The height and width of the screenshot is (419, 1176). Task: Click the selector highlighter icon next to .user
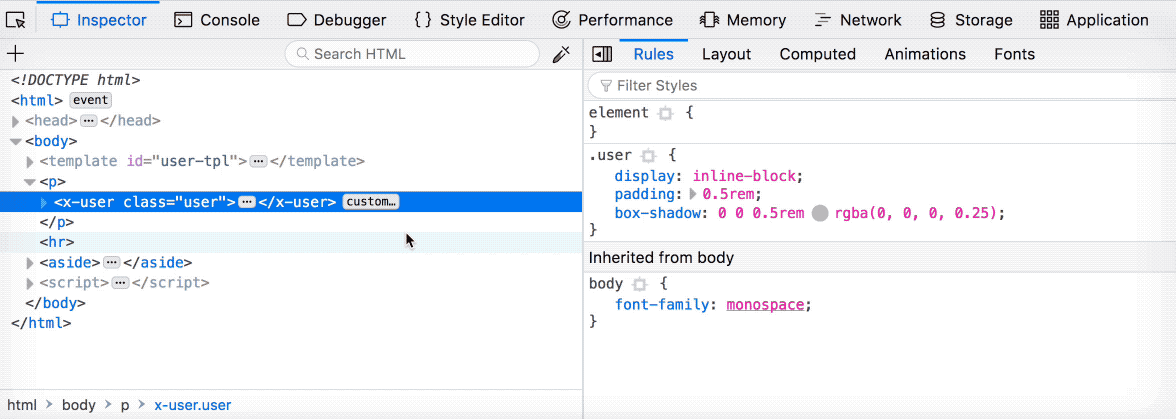pos(648,156)
